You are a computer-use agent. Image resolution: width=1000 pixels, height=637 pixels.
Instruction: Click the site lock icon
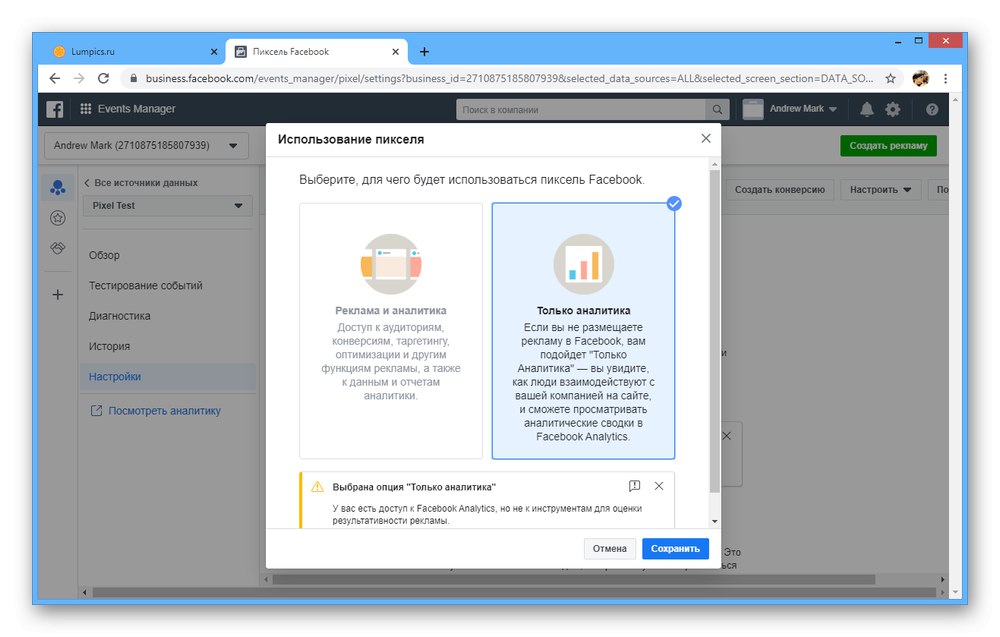[133, 78]
